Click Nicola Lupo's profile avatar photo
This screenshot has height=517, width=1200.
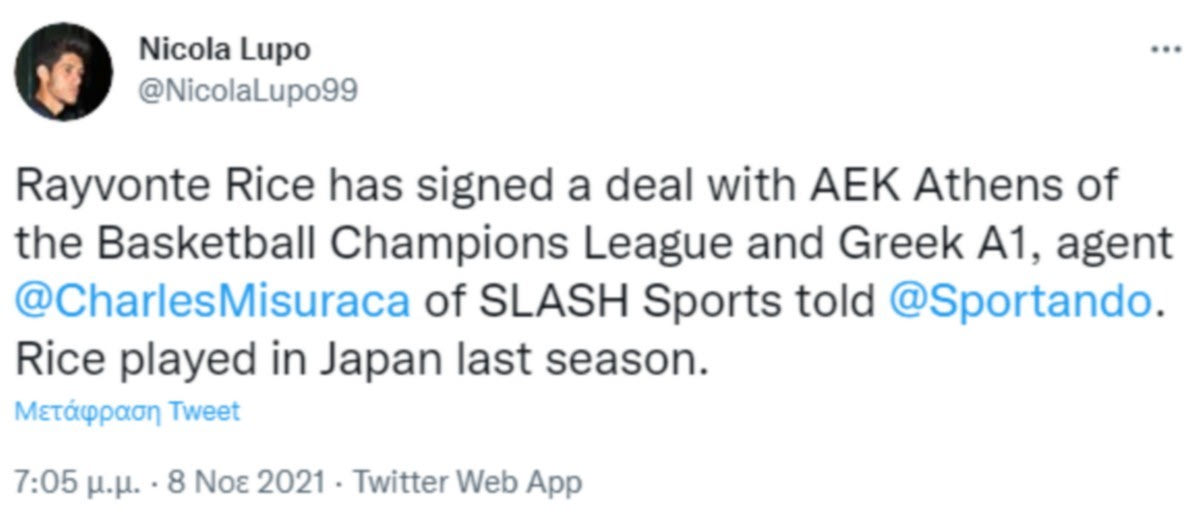(63, 72)
